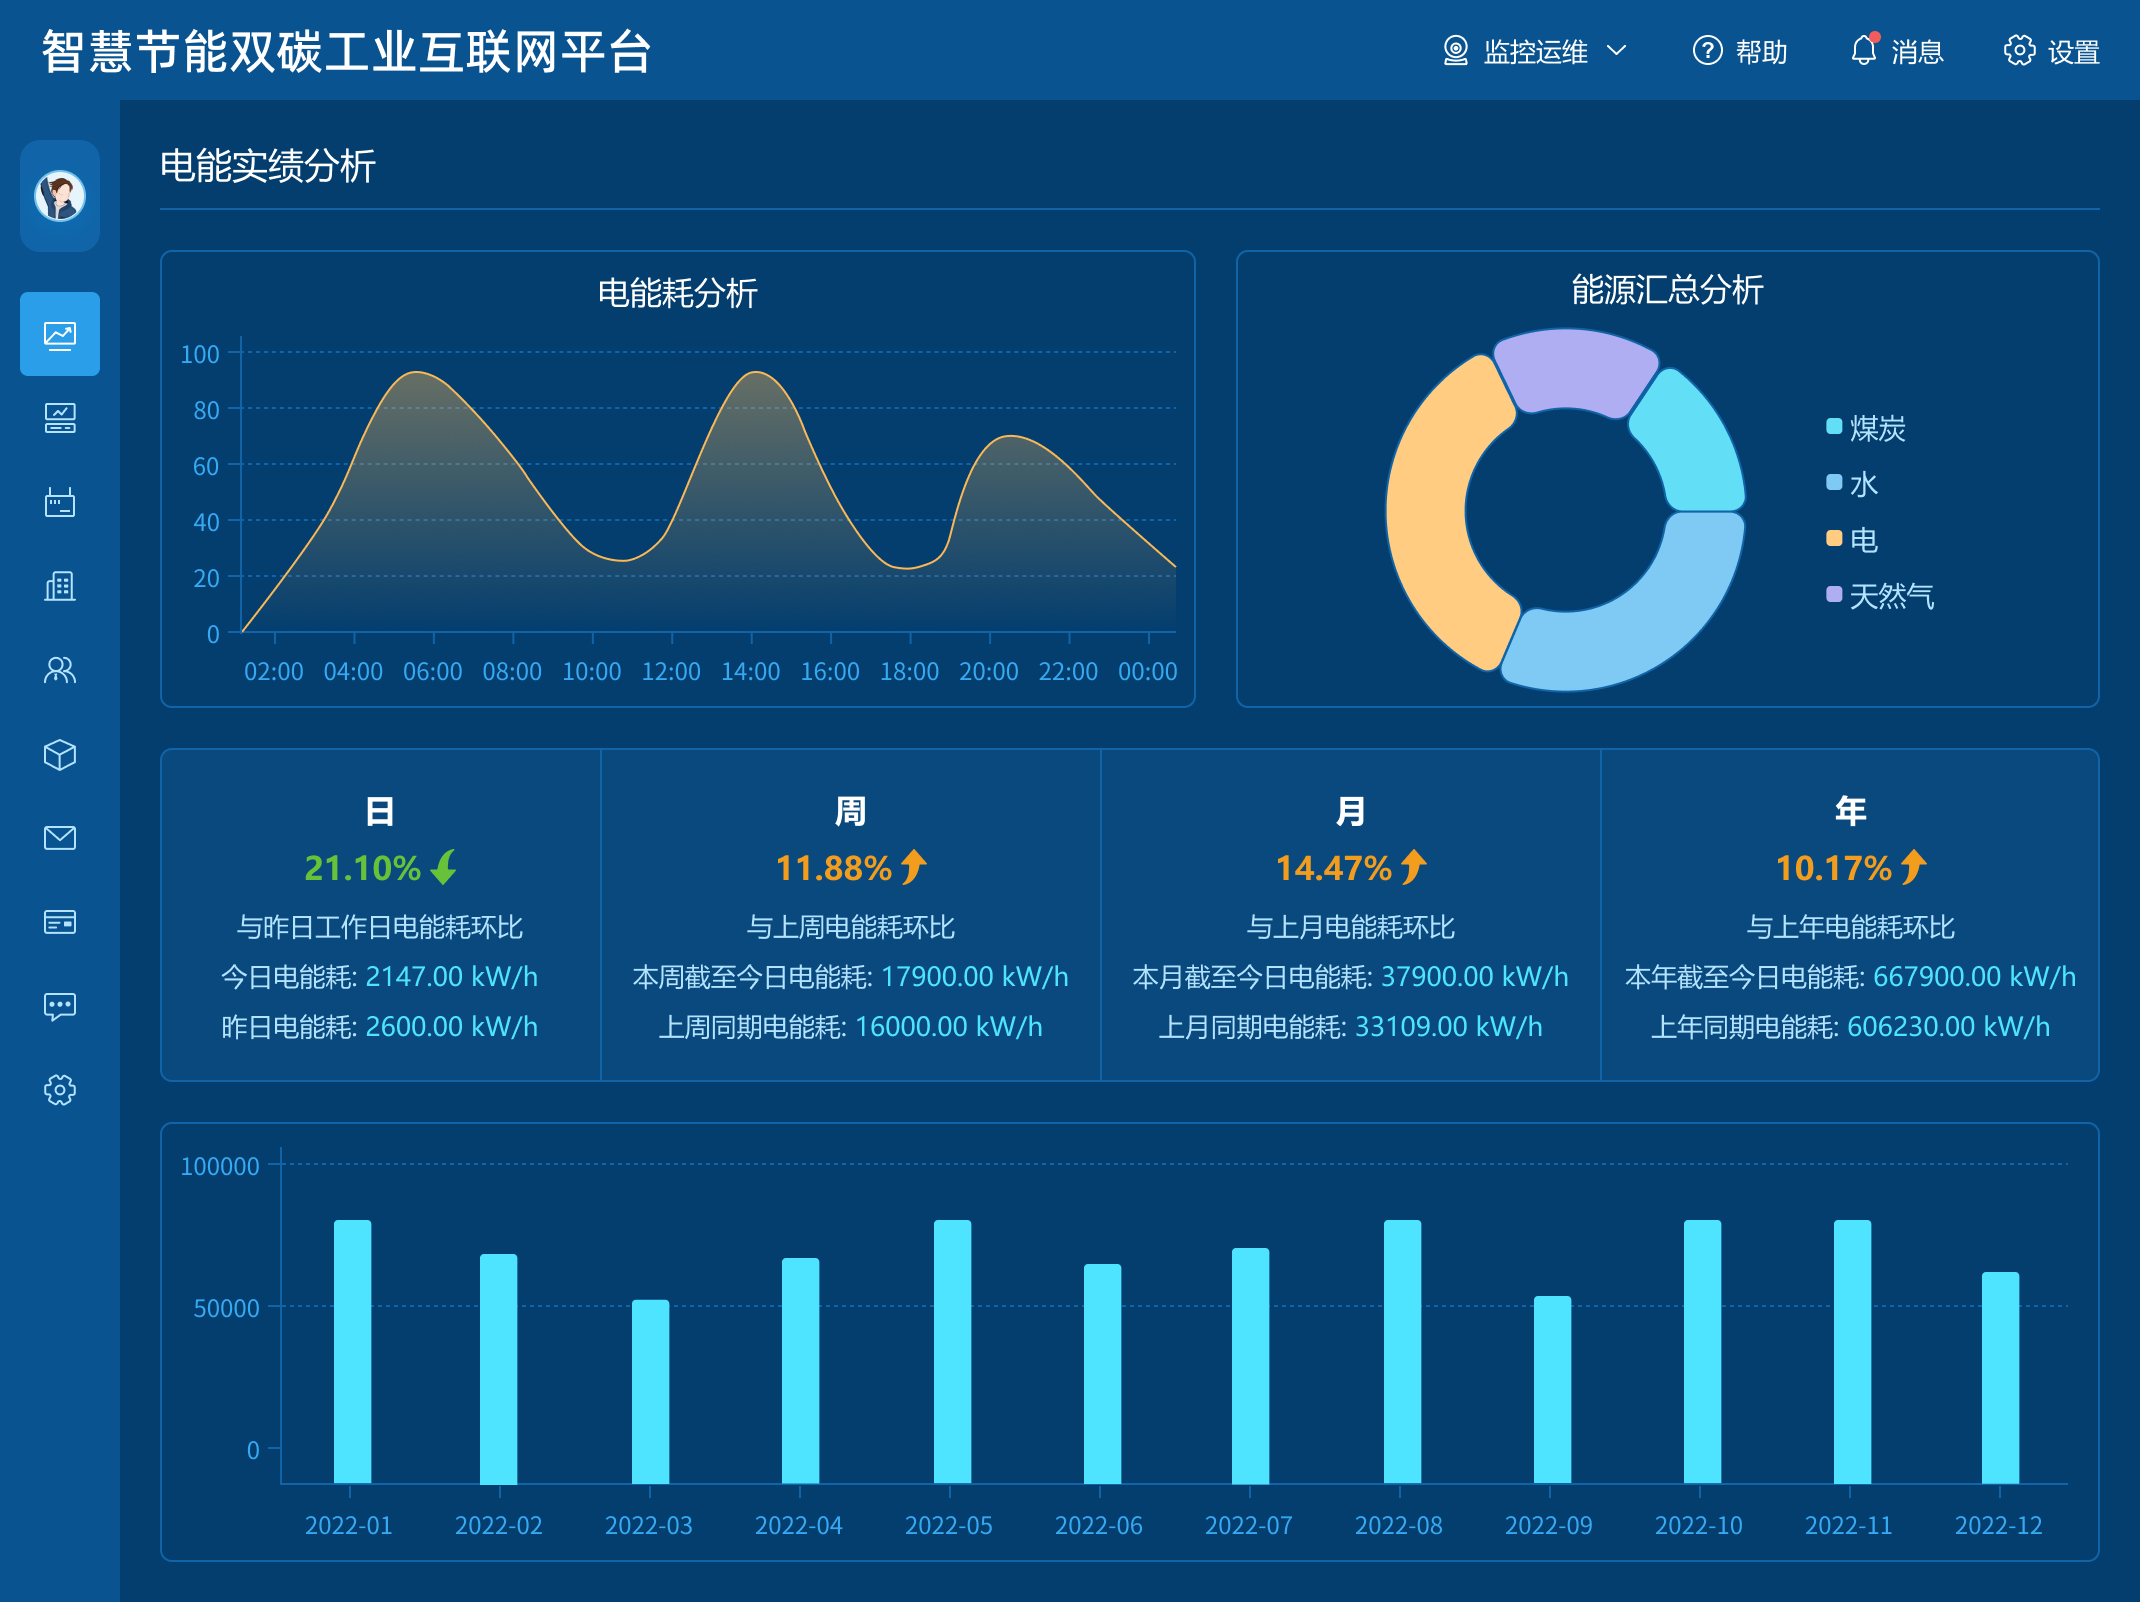Switch to 帮助 in the top bar
The width and height of the screenshot is (2140, 1602).
[1740, 51]
